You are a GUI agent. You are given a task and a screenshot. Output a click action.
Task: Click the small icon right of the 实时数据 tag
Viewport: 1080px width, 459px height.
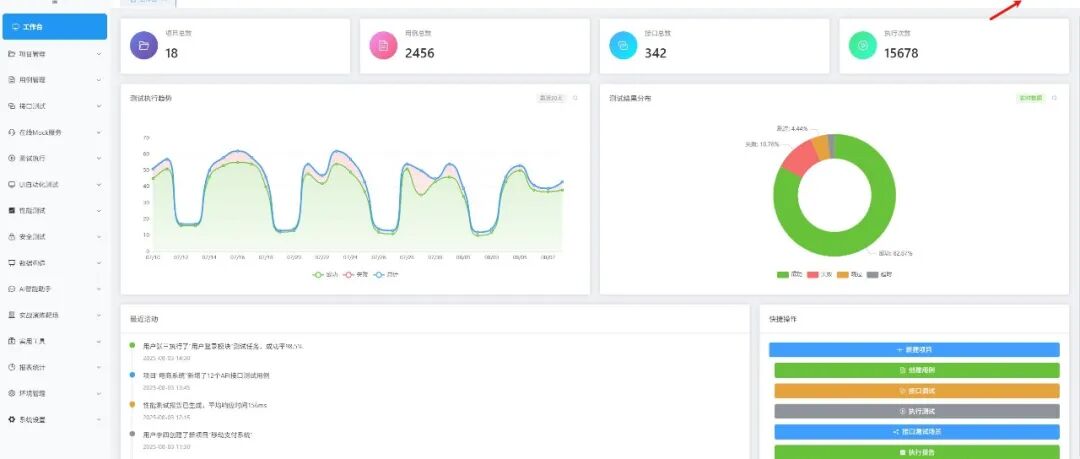coord(1055,99)
